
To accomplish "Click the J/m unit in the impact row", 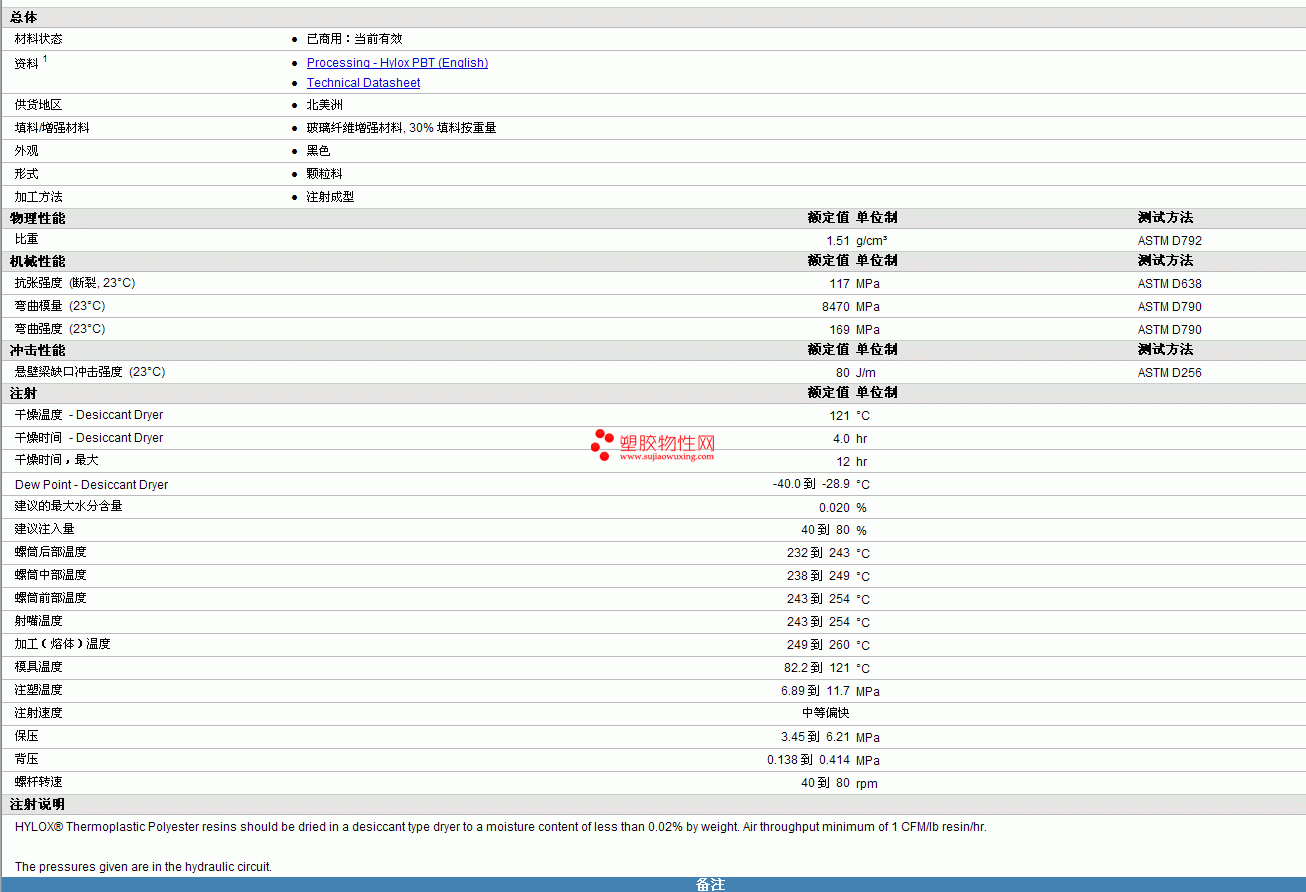I will click(x=866, y=373).
